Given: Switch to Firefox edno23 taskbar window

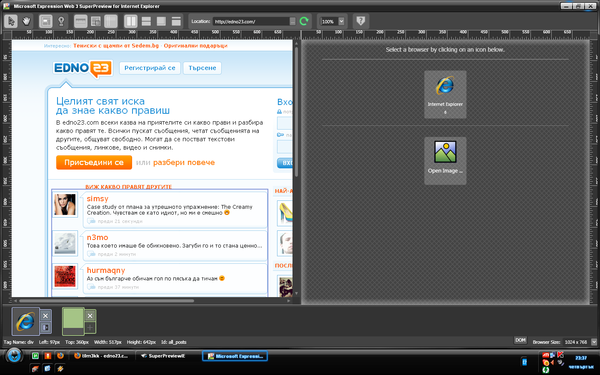Looking at the screenshot, I should click(x=101, y=356).
